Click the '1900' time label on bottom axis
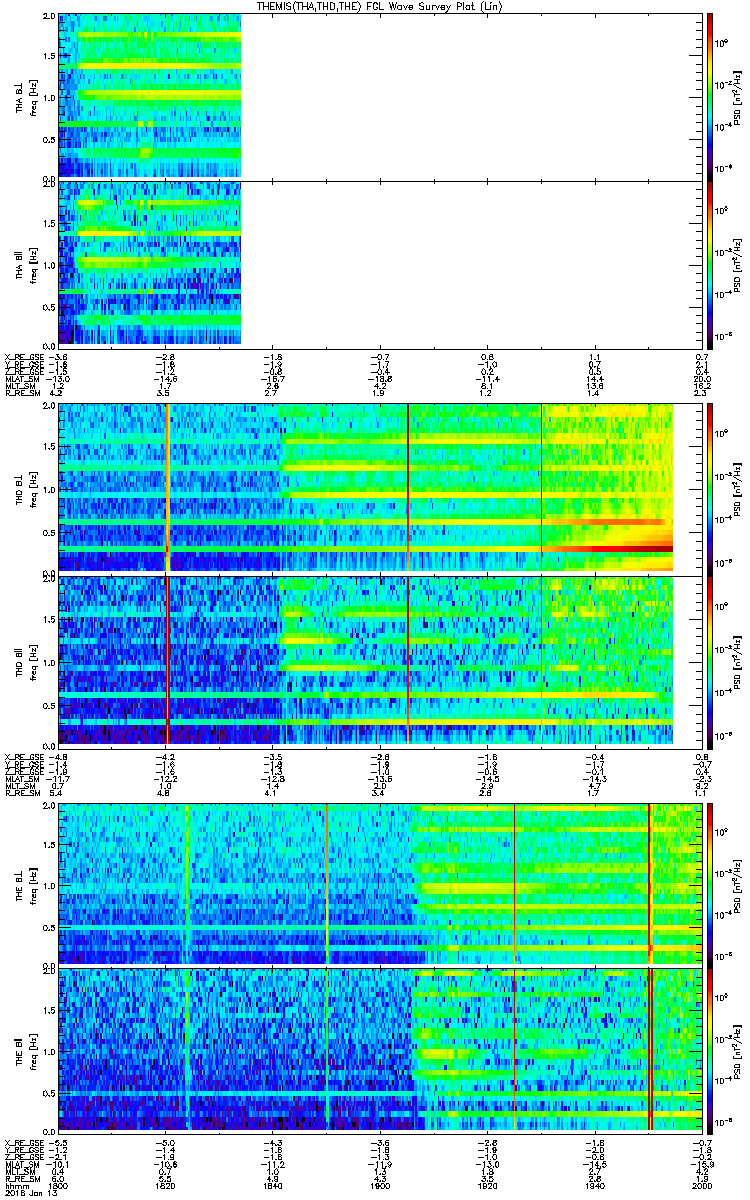Image resolution: width=750 pixels, height=1200 pixels. pyautogui.click(x=380, y=1186)
